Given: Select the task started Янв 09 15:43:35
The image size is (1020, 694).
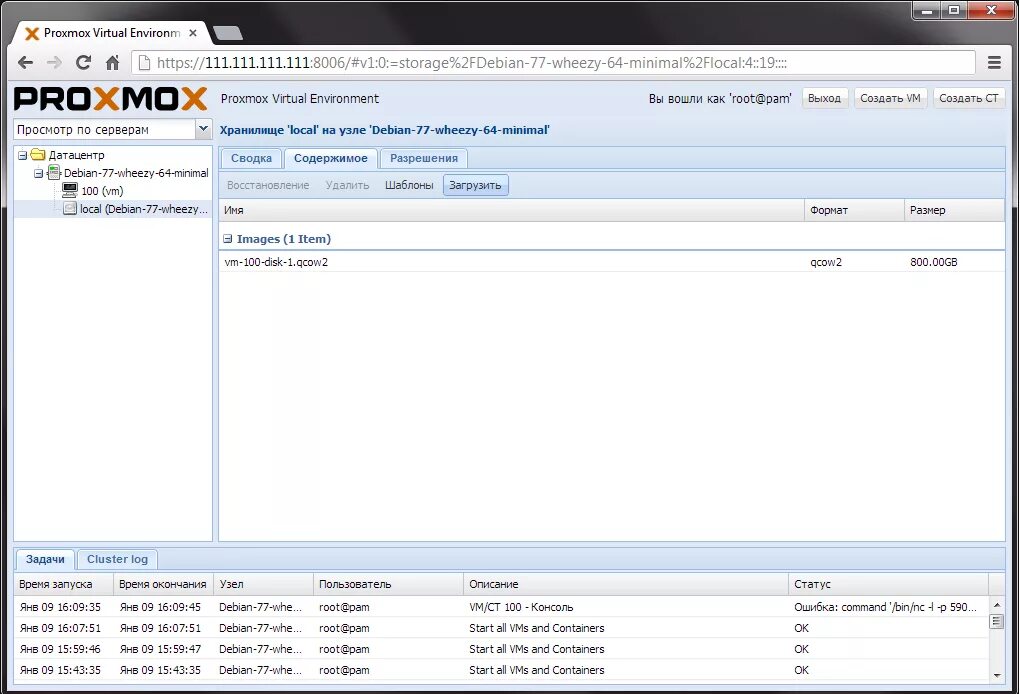Looking at the screenshot, I should (501, 669).
